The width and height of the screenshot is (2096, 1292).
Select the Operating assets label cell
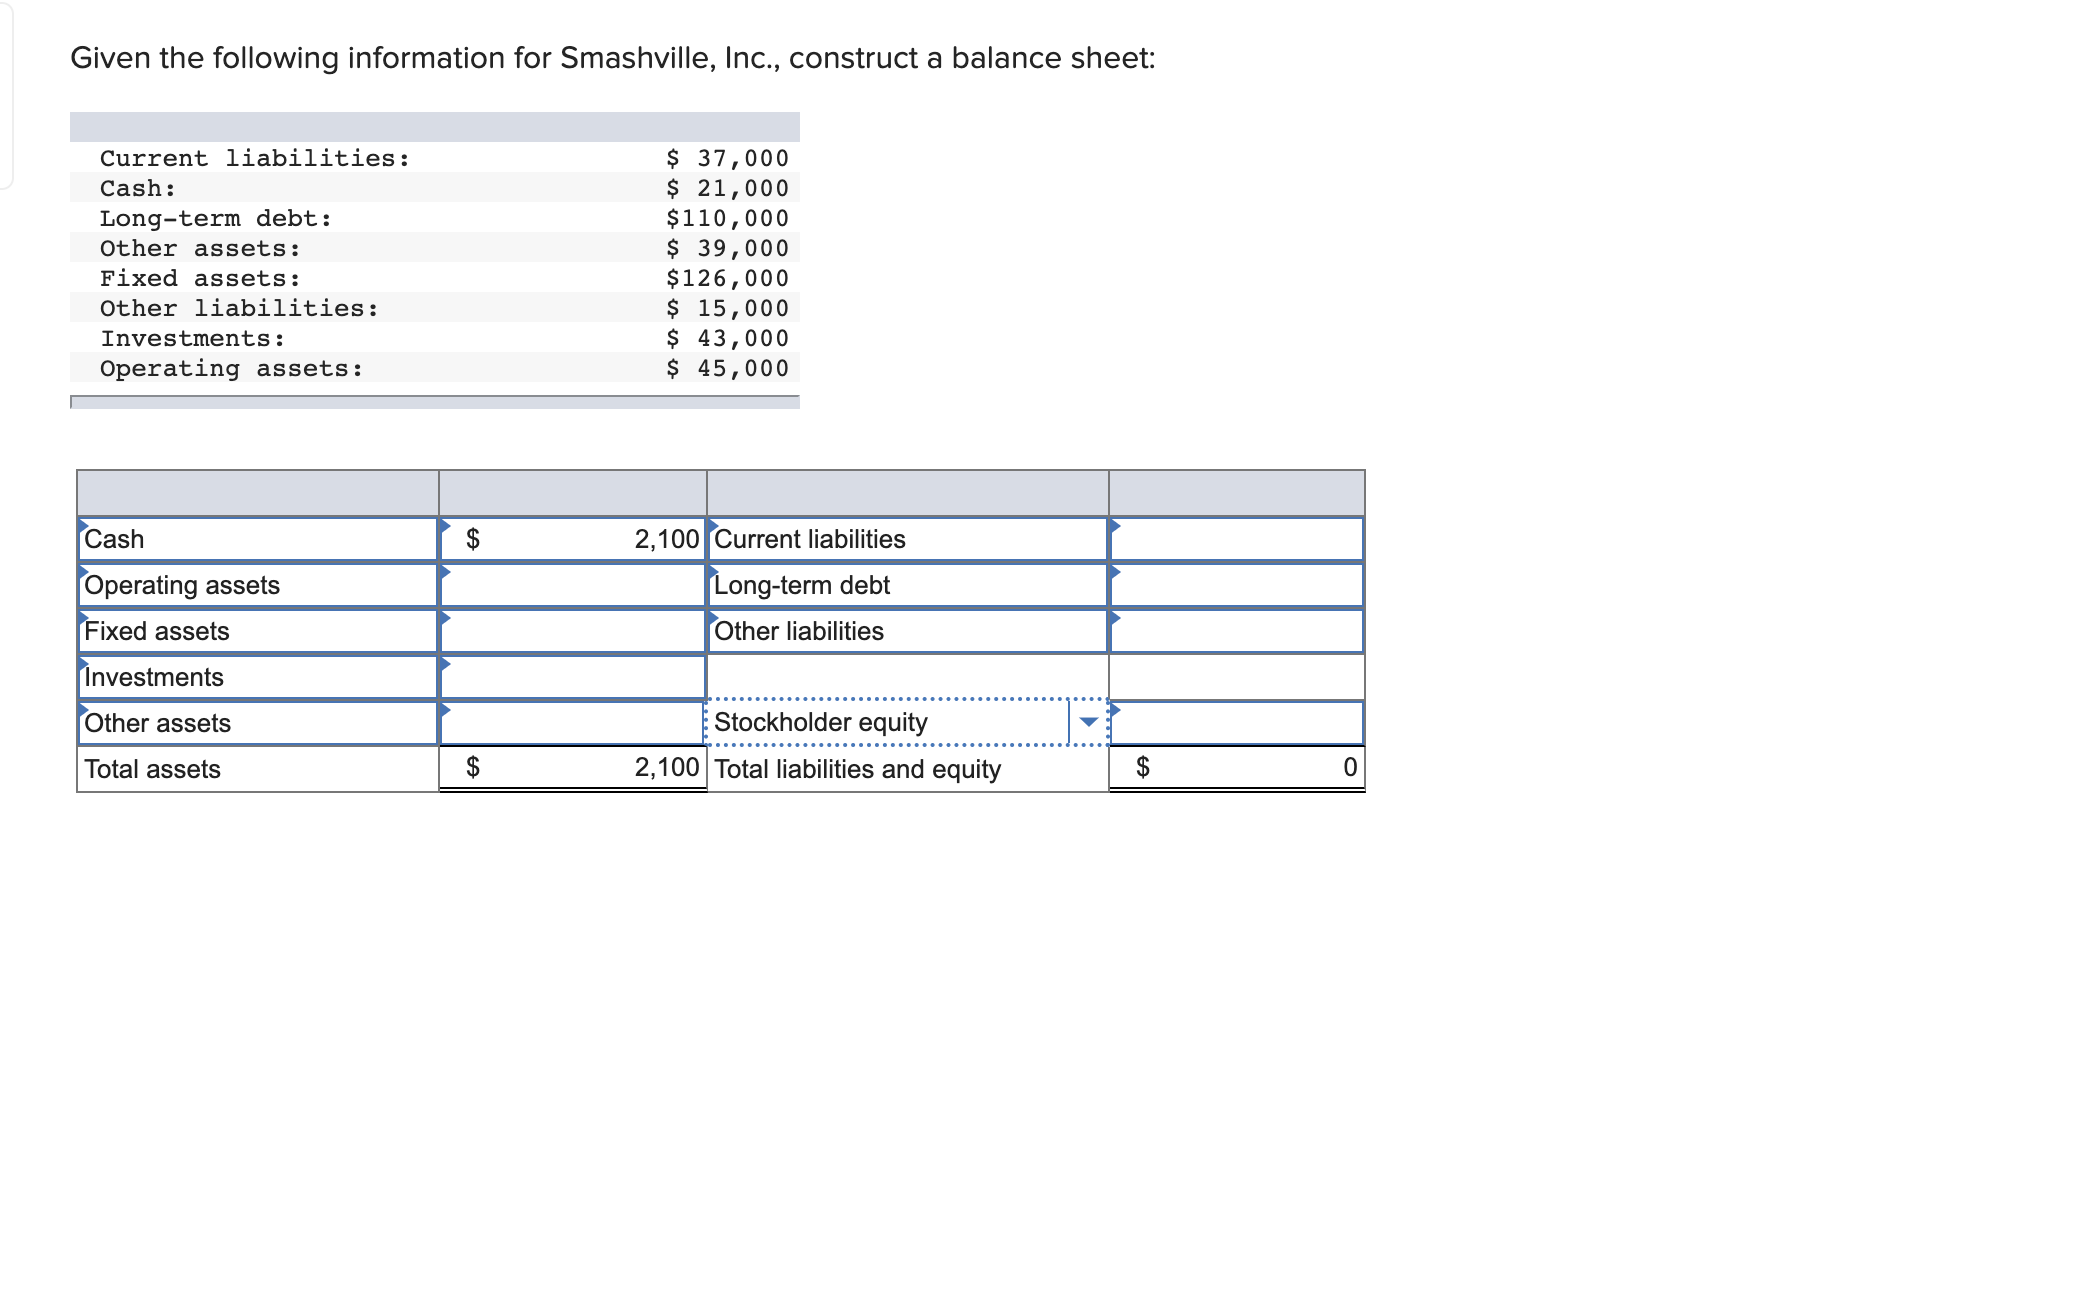pyautogui.click(x=258, y=585)
